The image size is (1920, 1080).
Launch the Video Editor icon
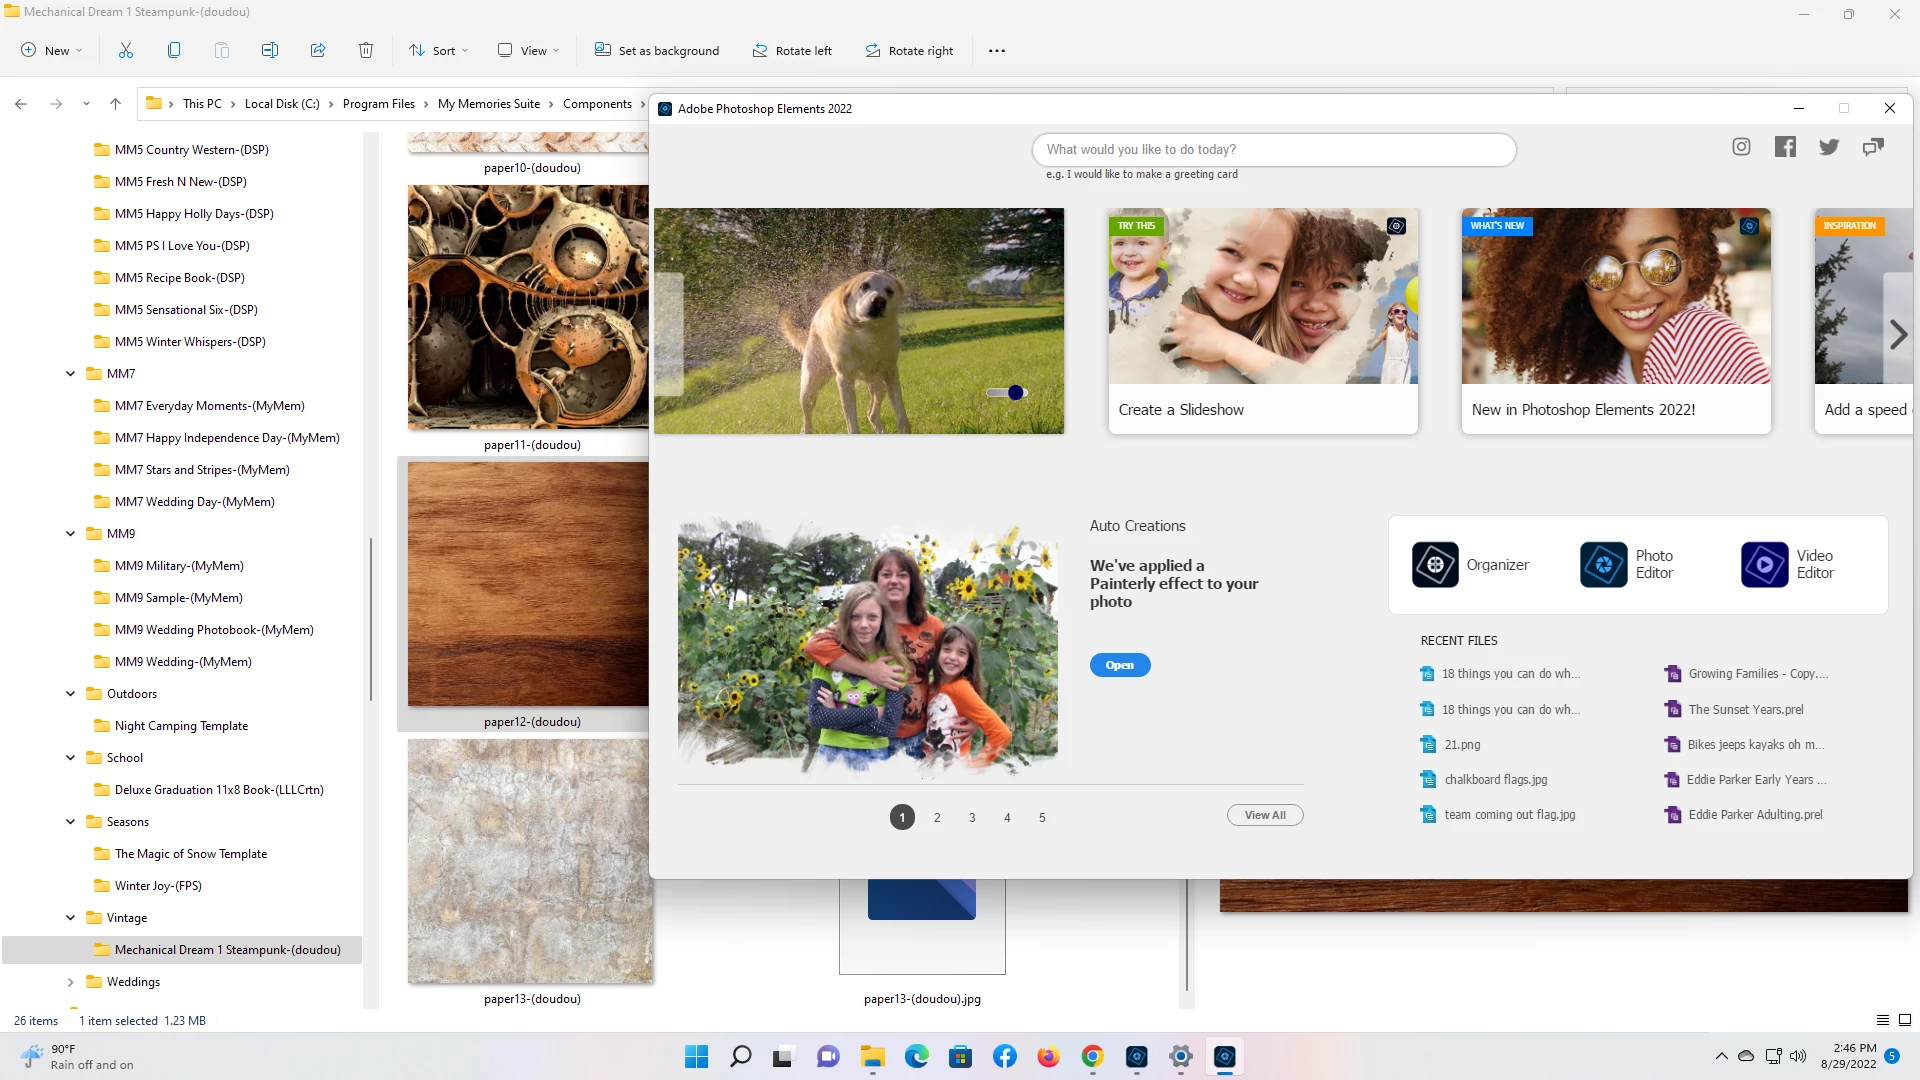[x=1764, y=565]
